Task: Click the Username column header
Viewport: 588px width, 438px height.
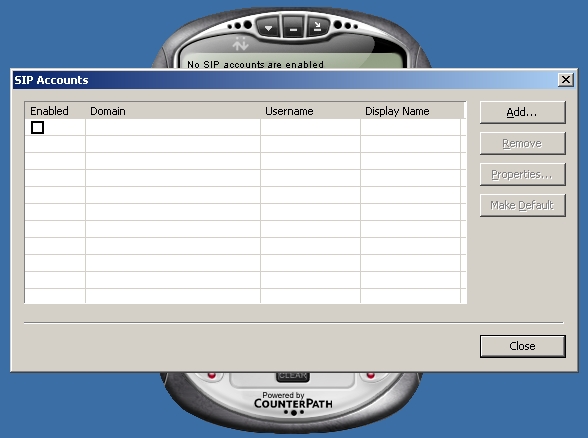Action: pyautogui.click(x=310, y=111)
